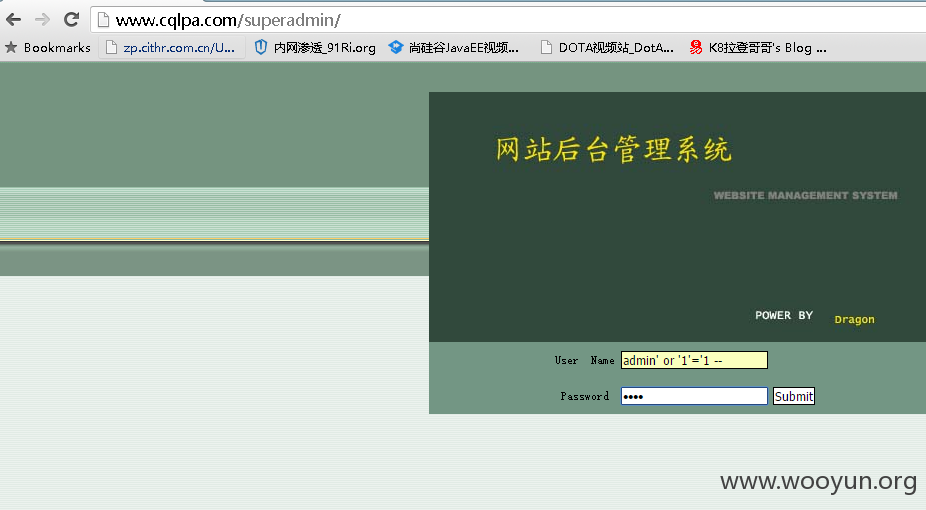Click the Password label

click(x=585, y=396)
